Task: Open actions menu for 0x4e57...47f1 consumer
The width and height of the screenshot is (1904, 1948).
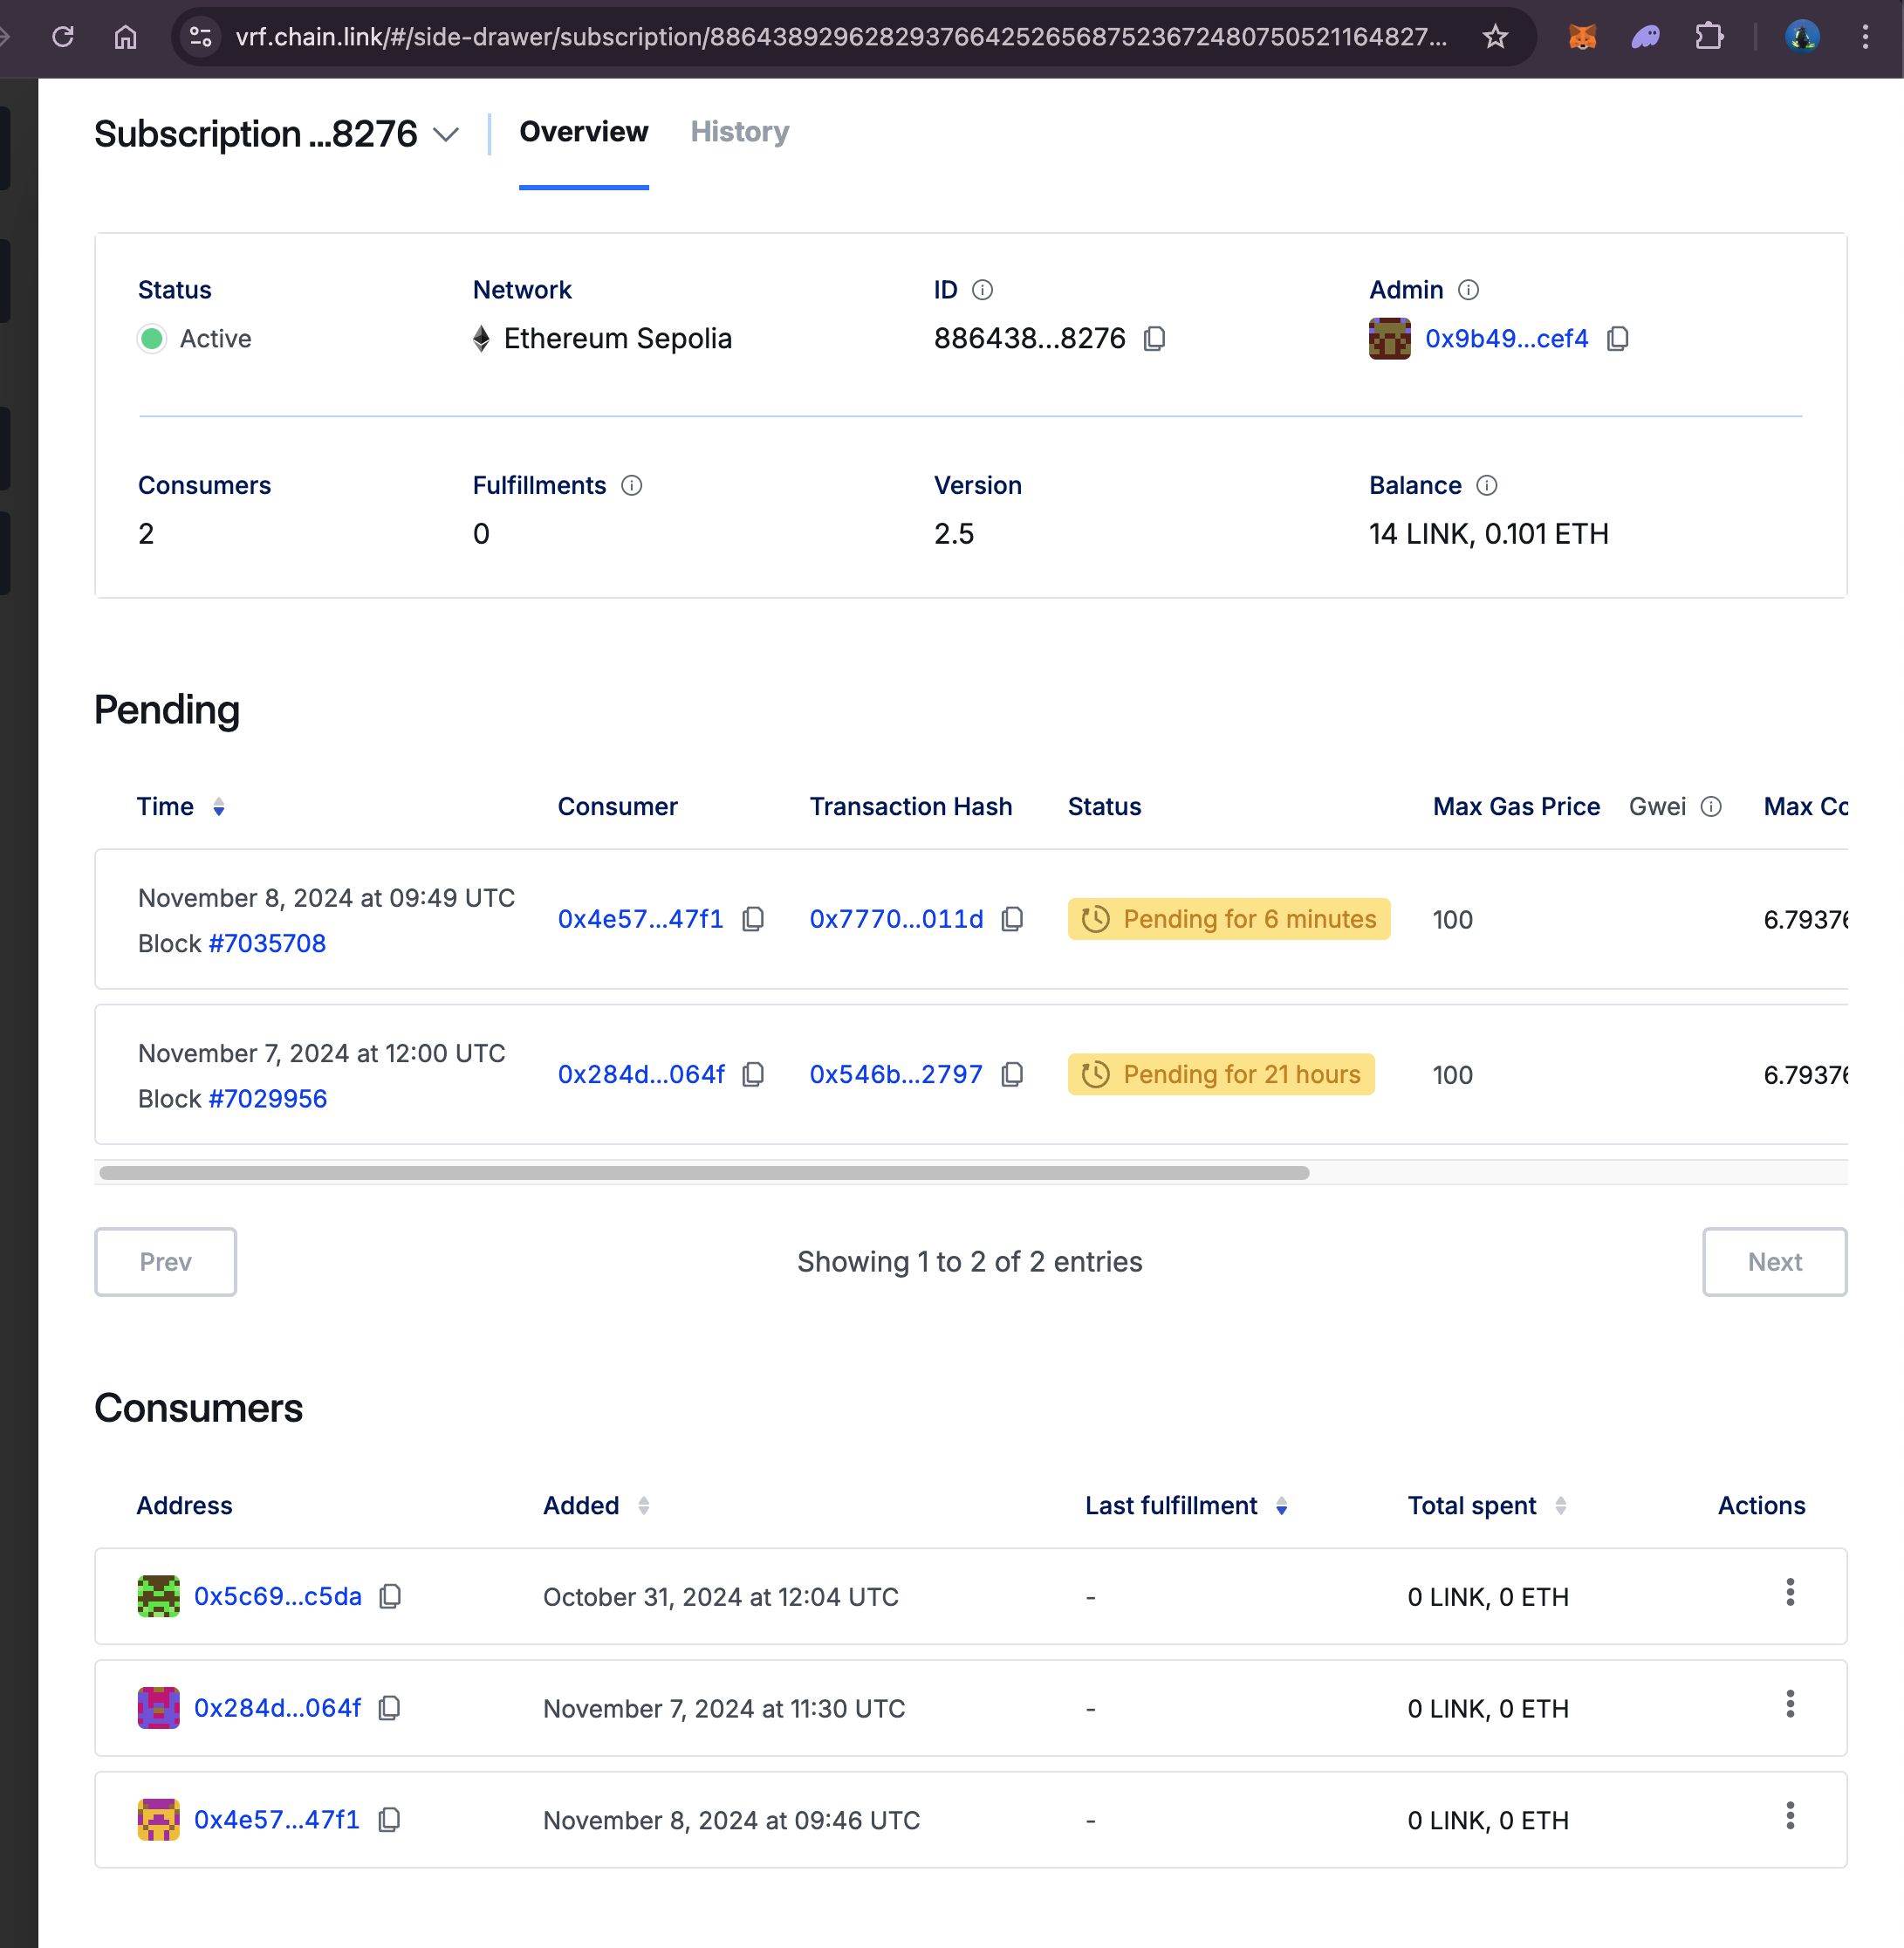Action: [1790, 1816]
